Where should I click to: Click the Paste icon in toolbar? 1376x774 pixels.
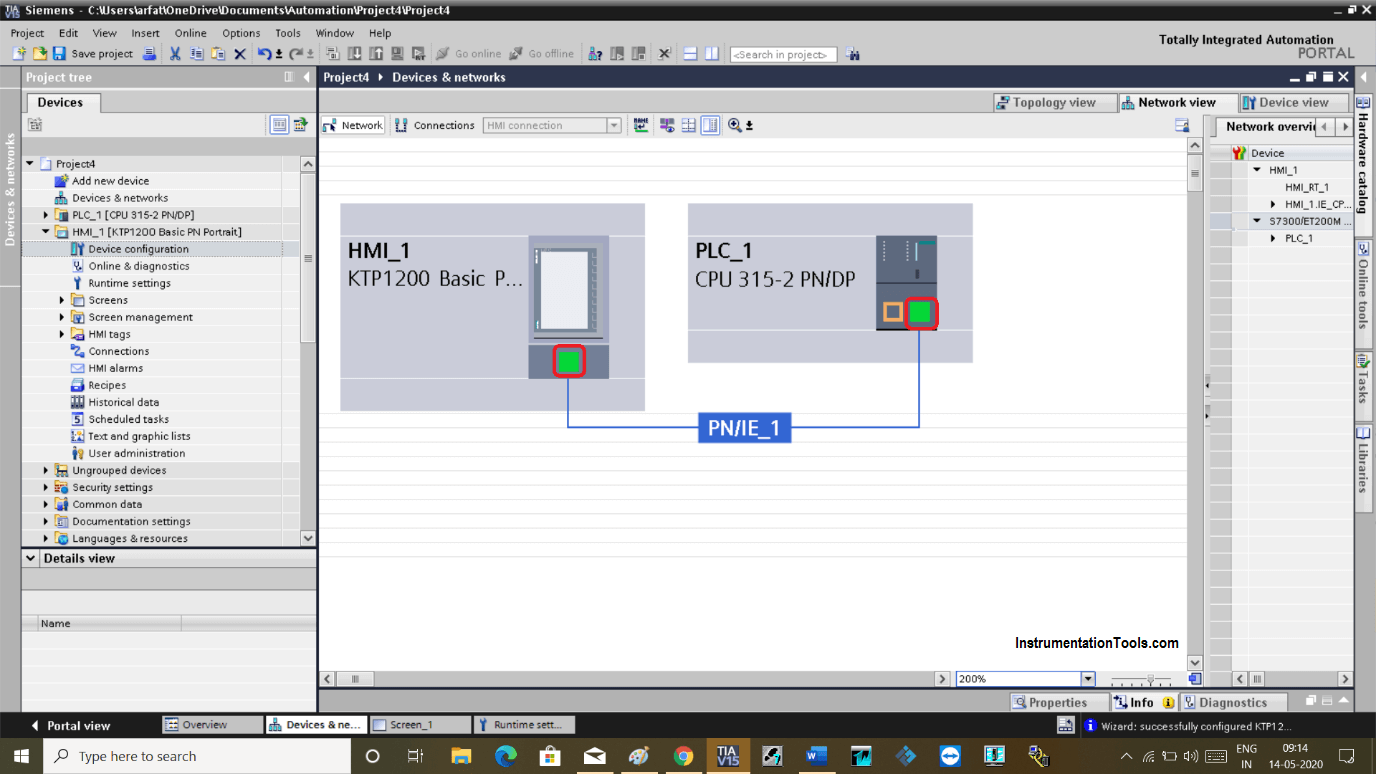pyautogui.click(x=217, y=54)
